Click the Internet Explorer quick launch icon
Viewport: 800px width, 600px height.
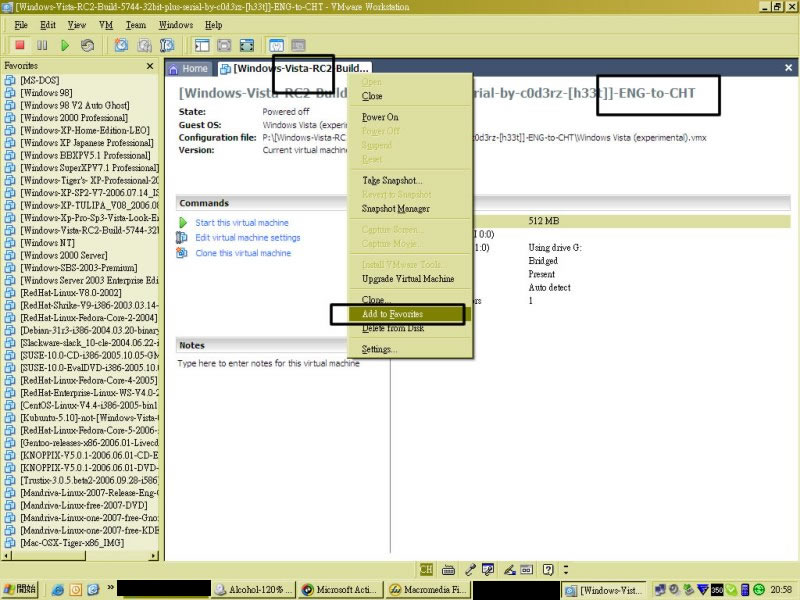(x=58, y=590)
